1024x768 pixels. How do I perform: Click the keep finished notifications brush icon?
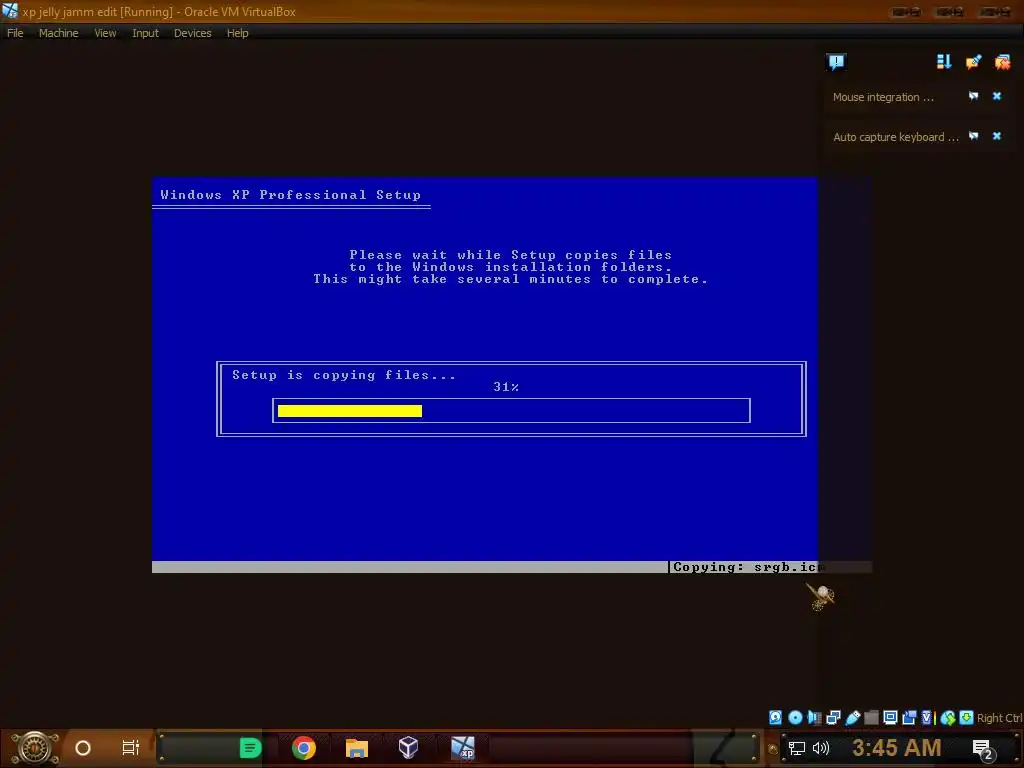(x=973, y=61)
